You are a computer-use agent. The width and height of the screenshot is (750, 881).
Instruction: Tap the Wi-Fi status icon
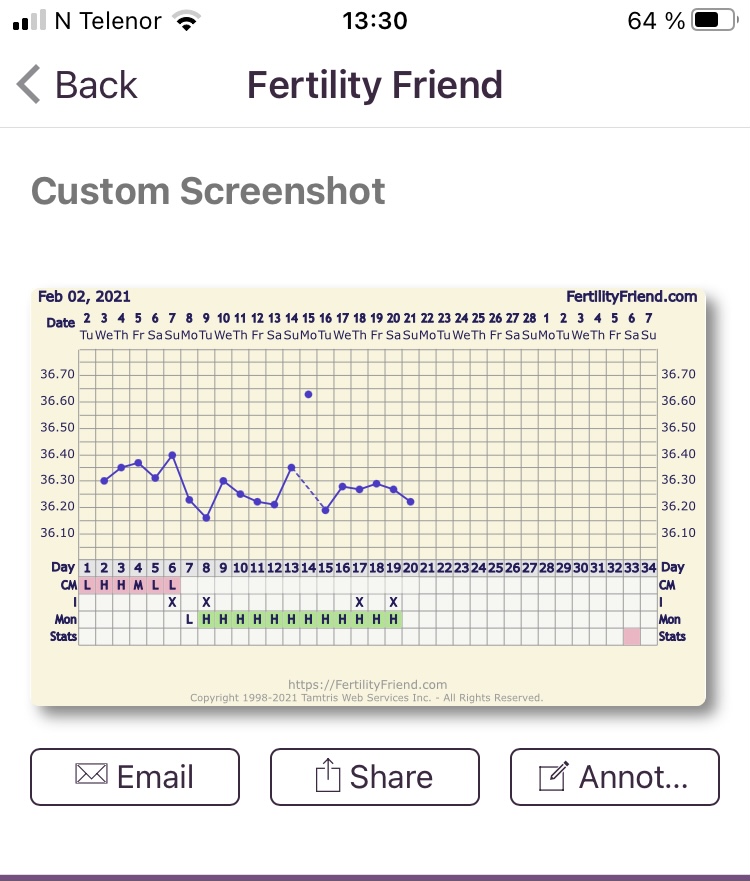tap(187, 21)
